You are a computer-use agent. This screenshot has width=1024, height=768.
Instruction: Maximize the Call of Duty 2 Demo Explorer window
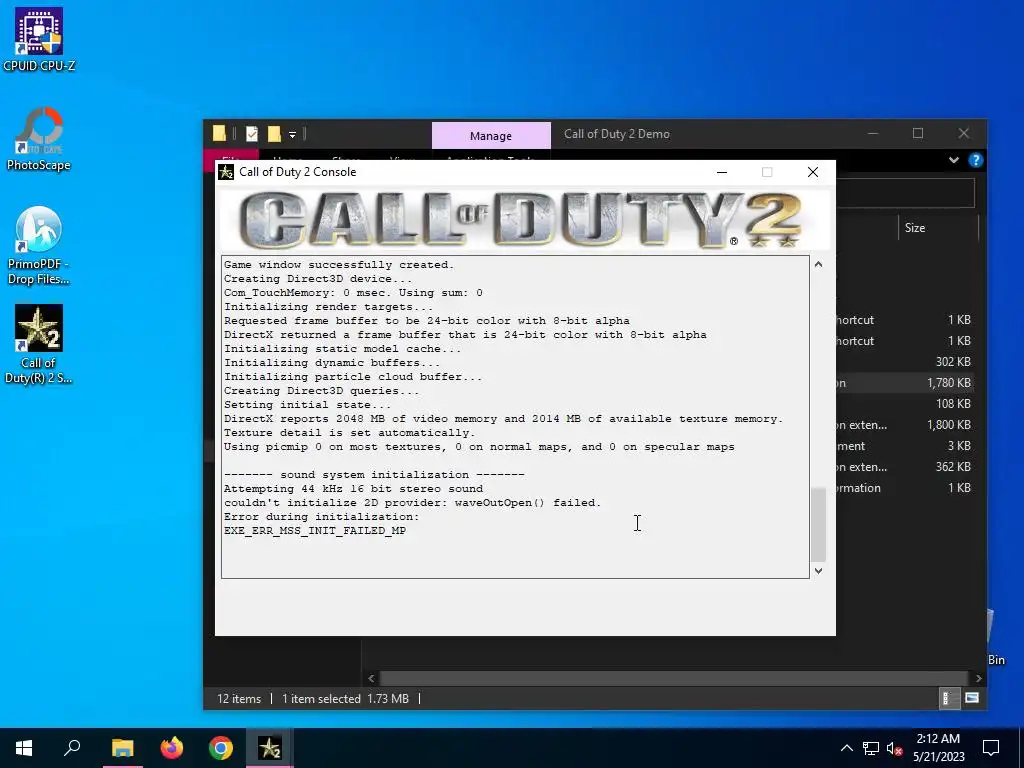point(918,133)
